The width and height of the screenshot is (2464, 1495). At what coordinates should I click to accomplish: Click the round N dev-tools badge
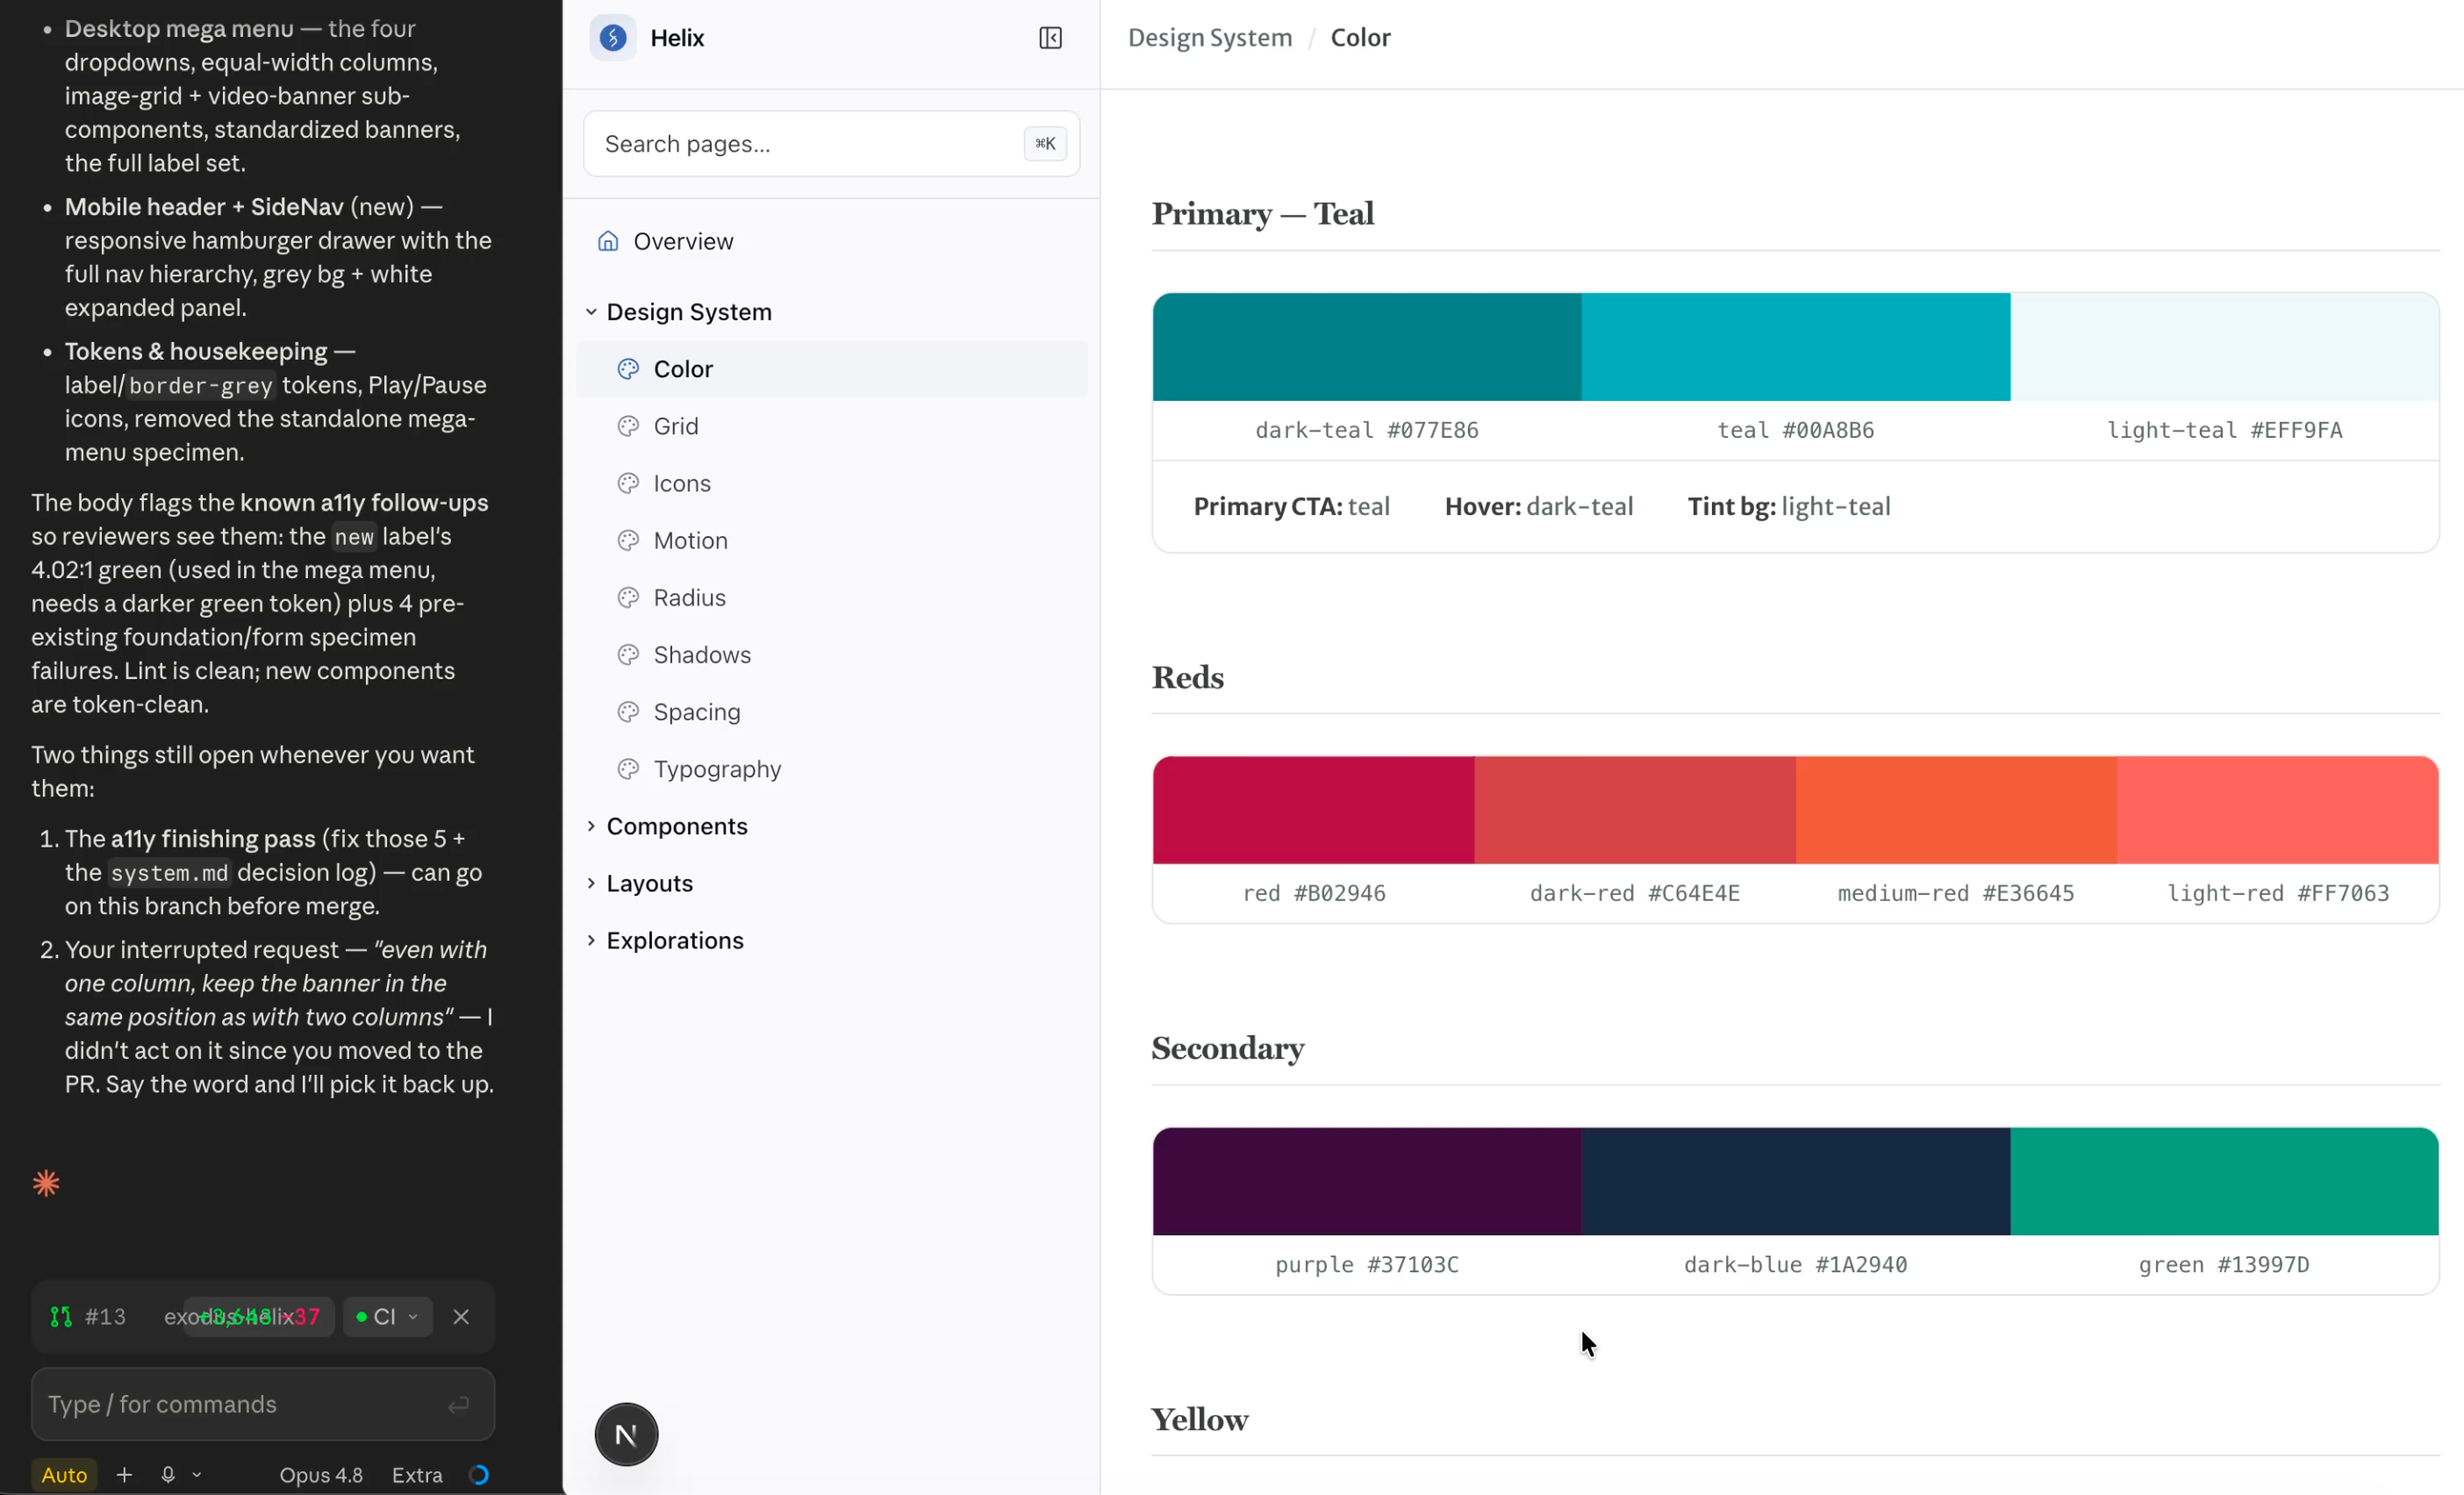[x=626, y=1434]
